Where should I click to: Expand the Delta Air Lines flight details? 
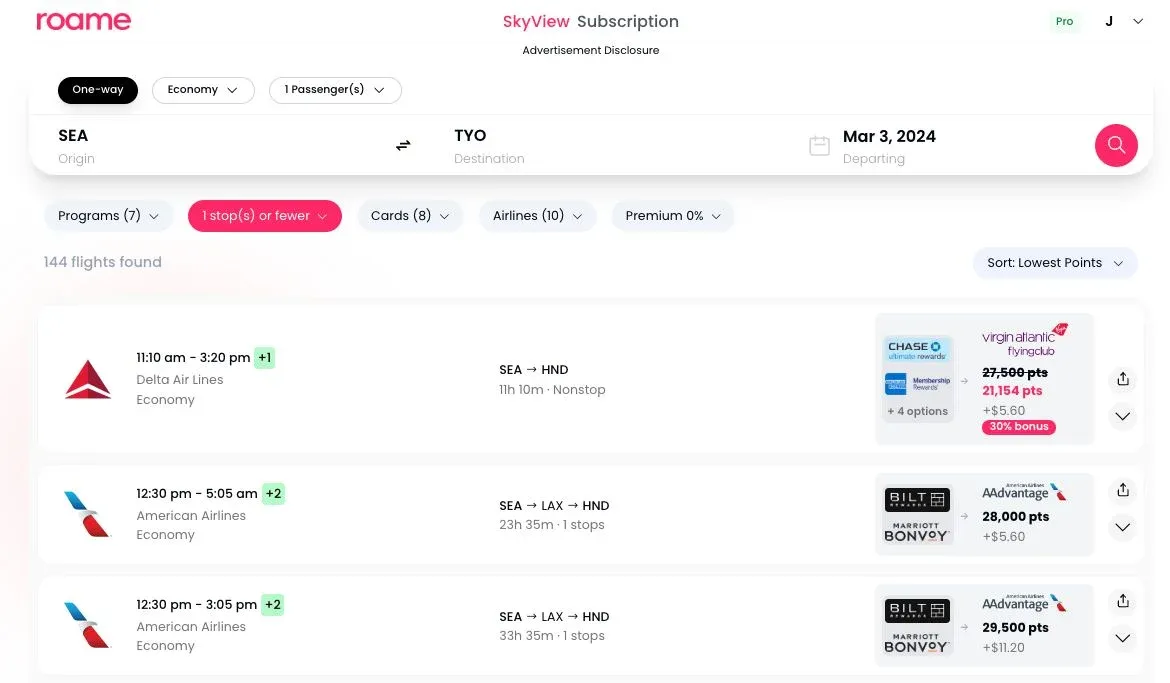pyautogui.click(x=1122, y=417)
